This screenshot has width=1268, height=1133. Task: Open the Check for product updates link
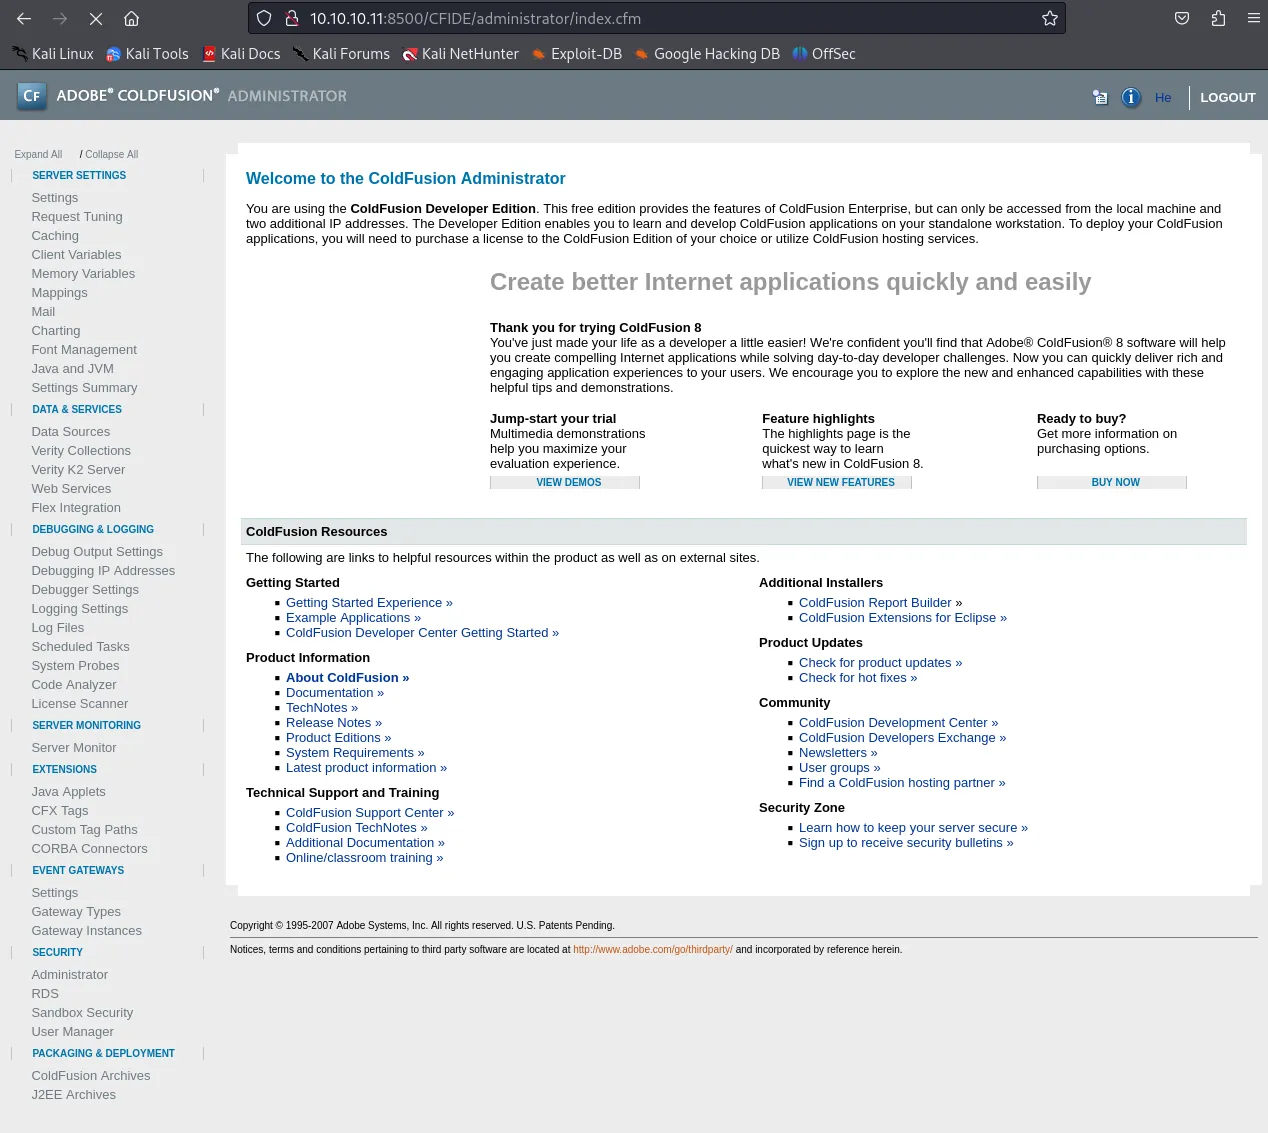pos(880,663)
